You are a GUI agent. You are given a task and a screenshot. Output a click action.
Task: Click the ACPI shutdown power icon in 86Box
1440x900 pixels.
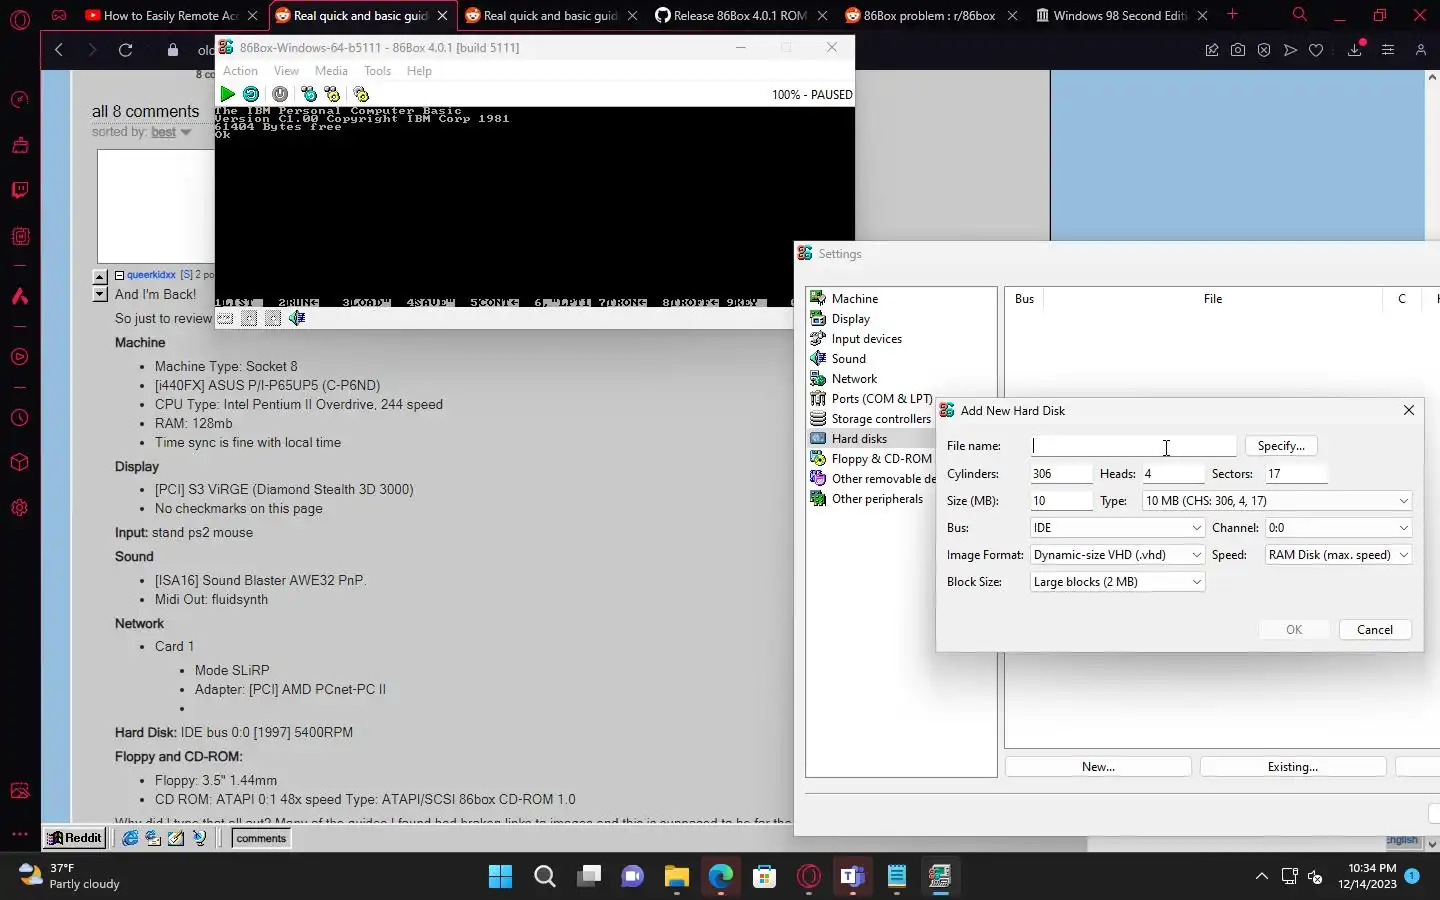click(280, 94)
